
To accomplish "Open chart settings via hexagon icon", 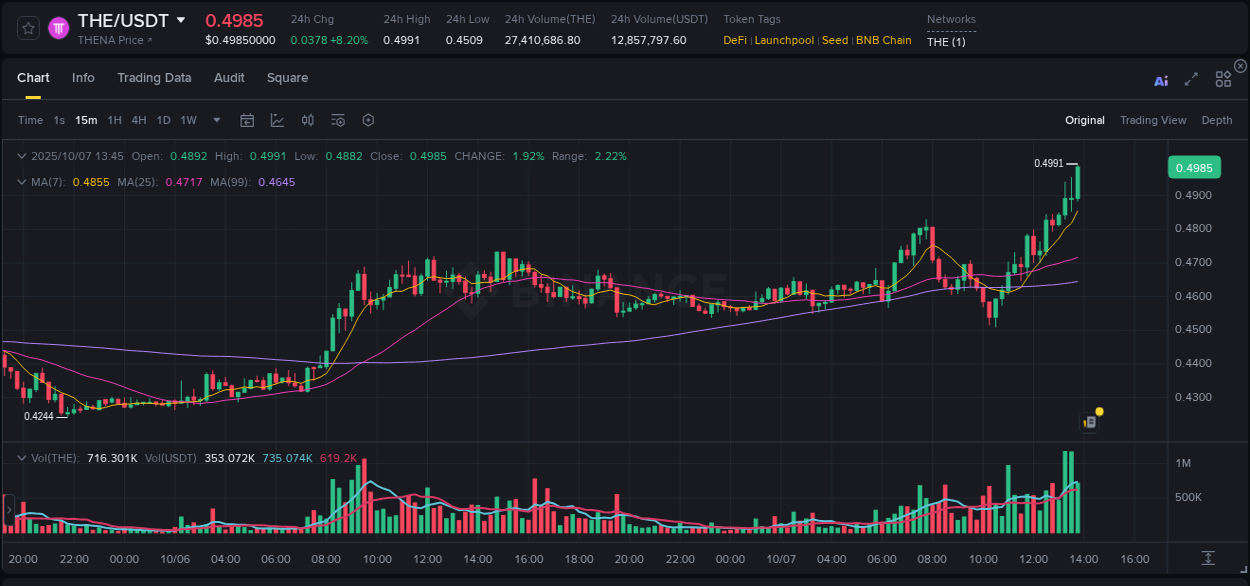I will (368, 120).
